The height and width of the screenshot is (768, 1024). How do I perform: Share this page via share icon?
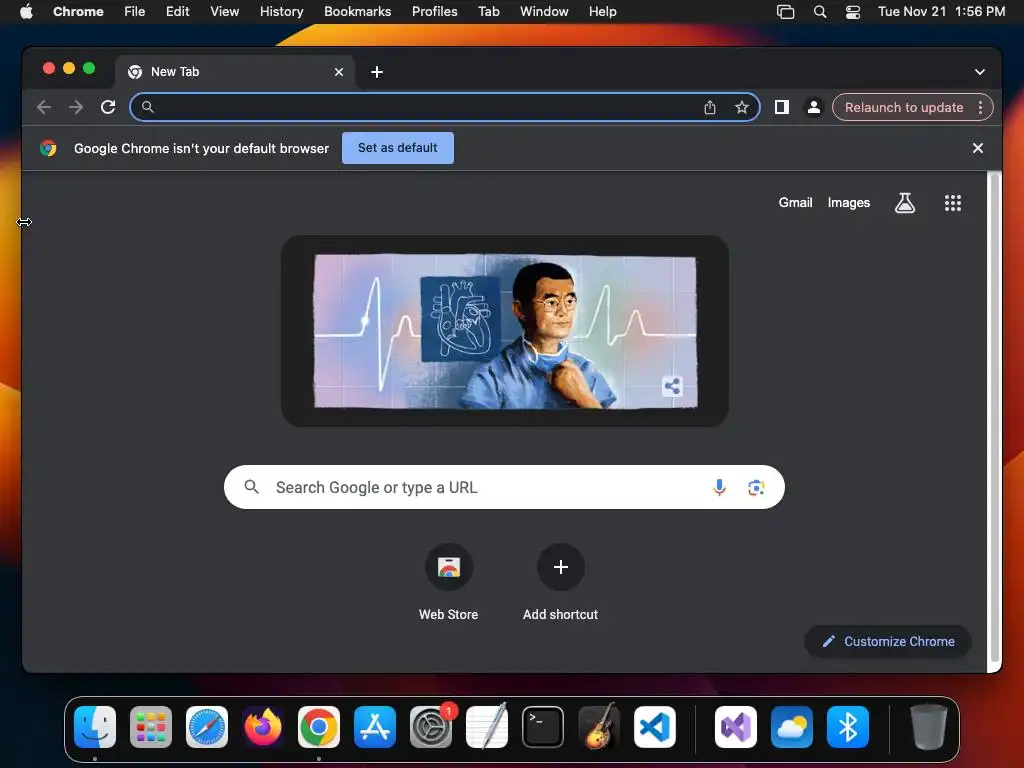click(x=710, y=107)
